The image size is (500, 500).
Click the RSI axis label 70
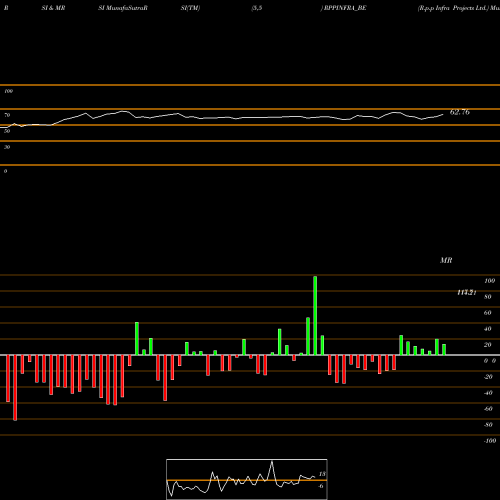point(7,115)
